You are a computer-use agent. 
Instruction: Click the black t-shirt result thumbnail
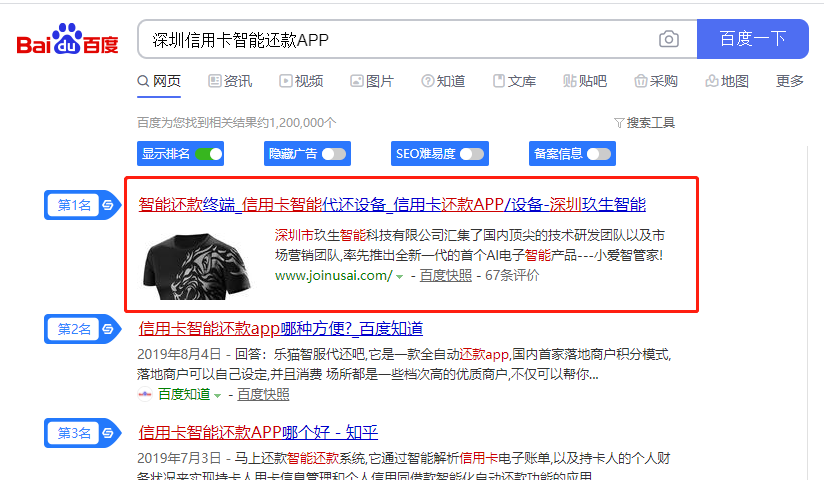click(x=196, y=266)
